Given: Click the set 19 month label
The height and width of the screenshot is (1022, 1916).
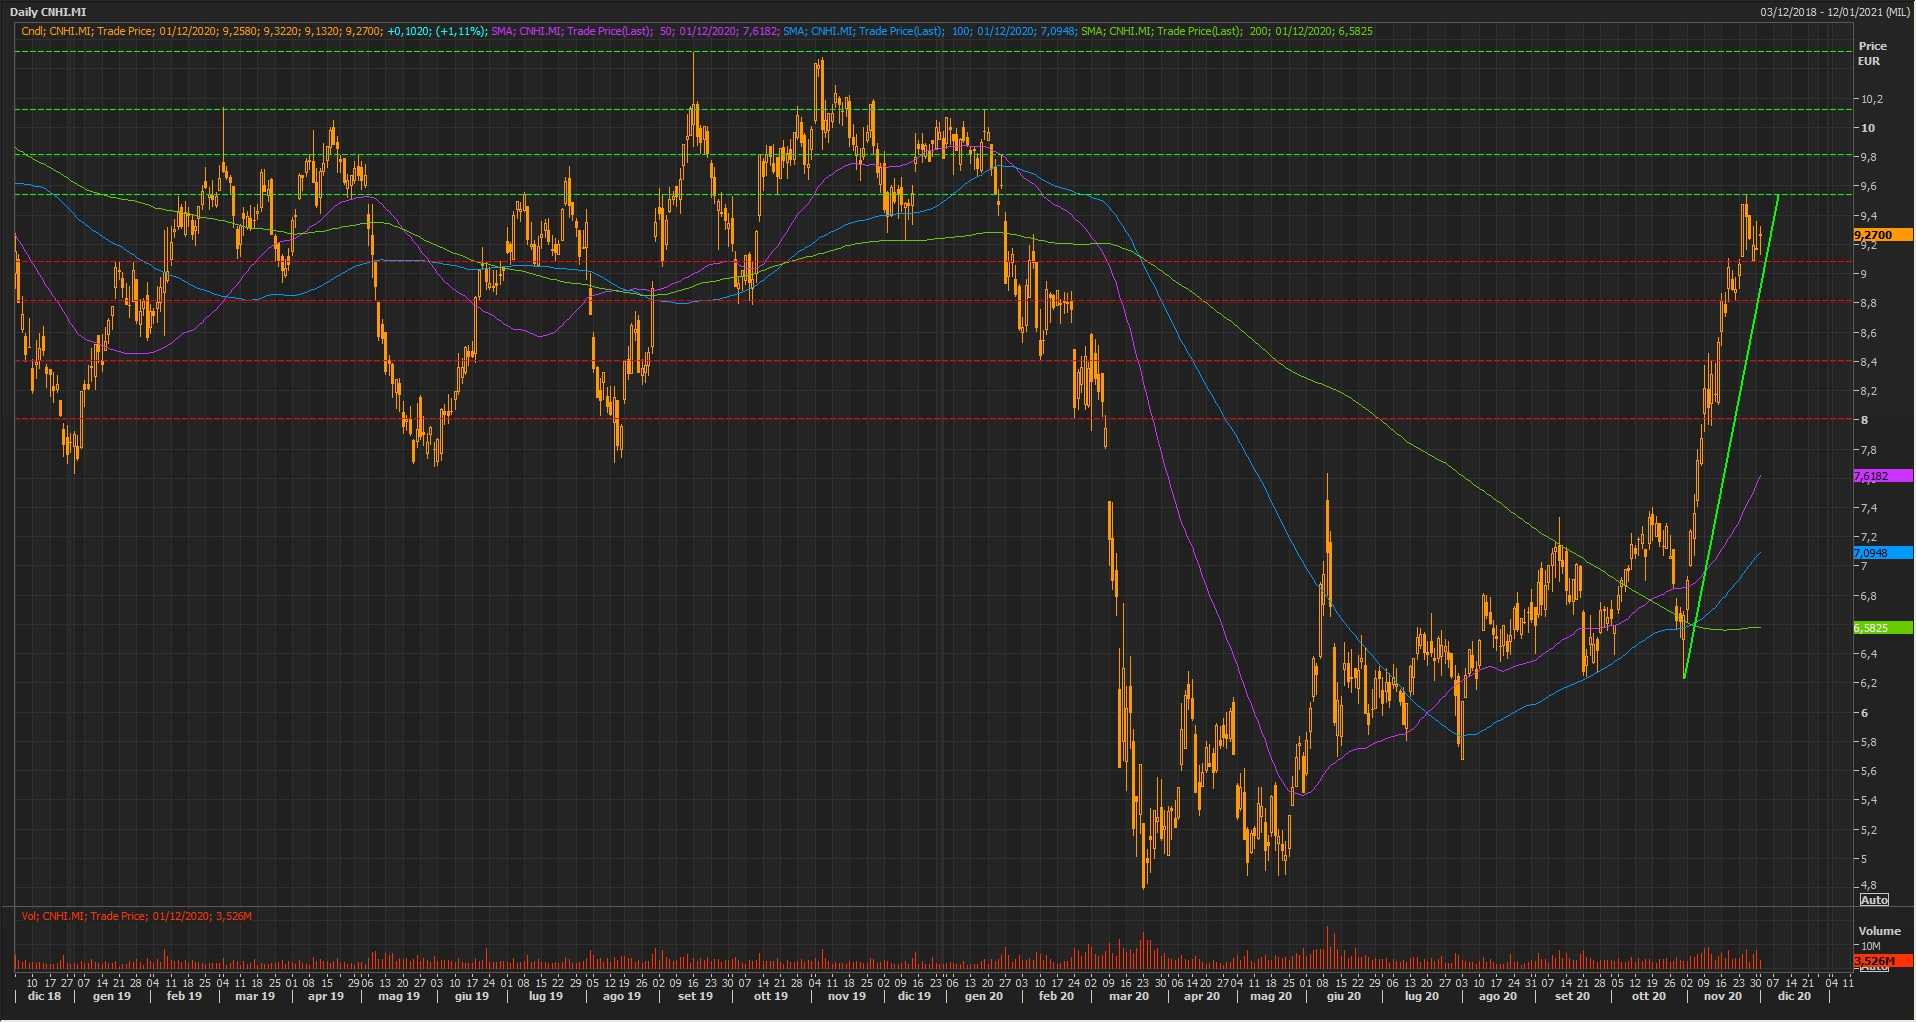Looking at the screenshot, I should 695,997.
